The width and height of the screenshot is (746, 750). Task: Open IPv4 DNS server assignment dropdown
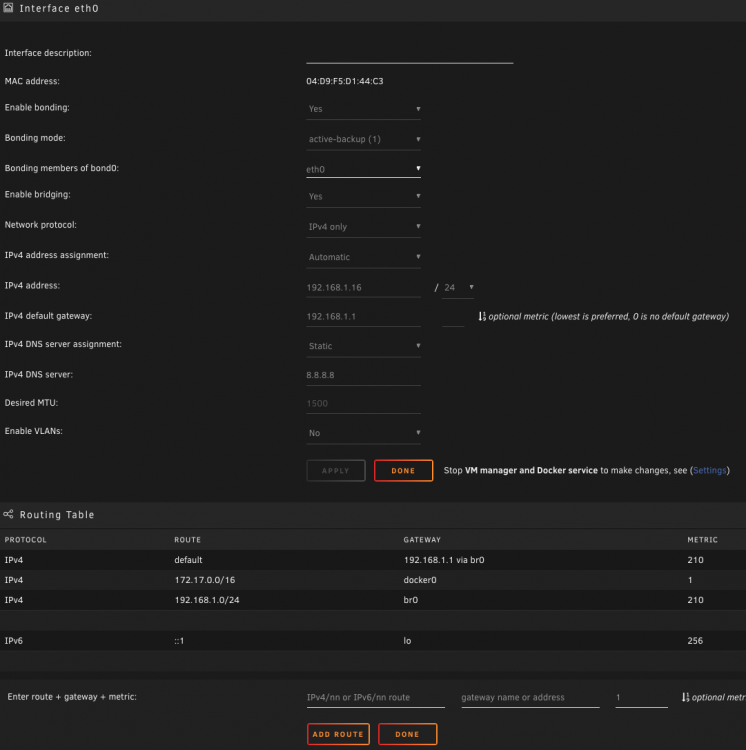coord(363,346)
